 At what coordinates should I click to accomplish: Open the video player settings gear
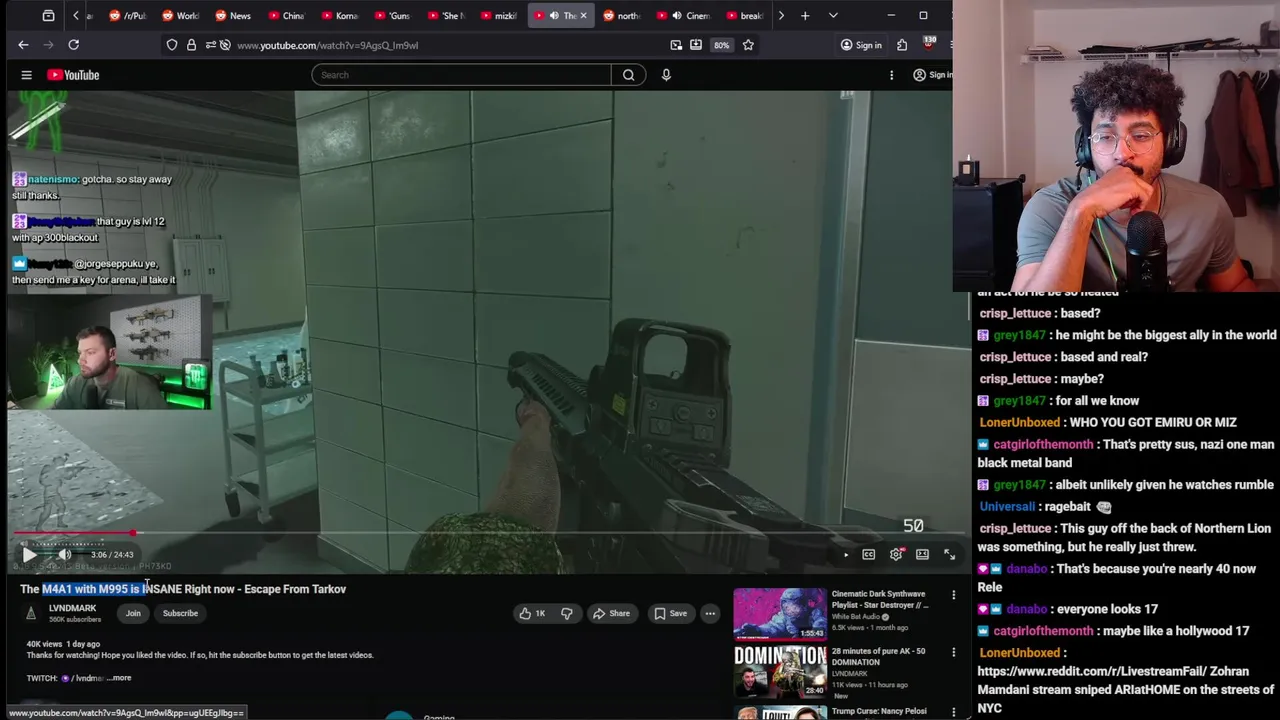point(896,555)
